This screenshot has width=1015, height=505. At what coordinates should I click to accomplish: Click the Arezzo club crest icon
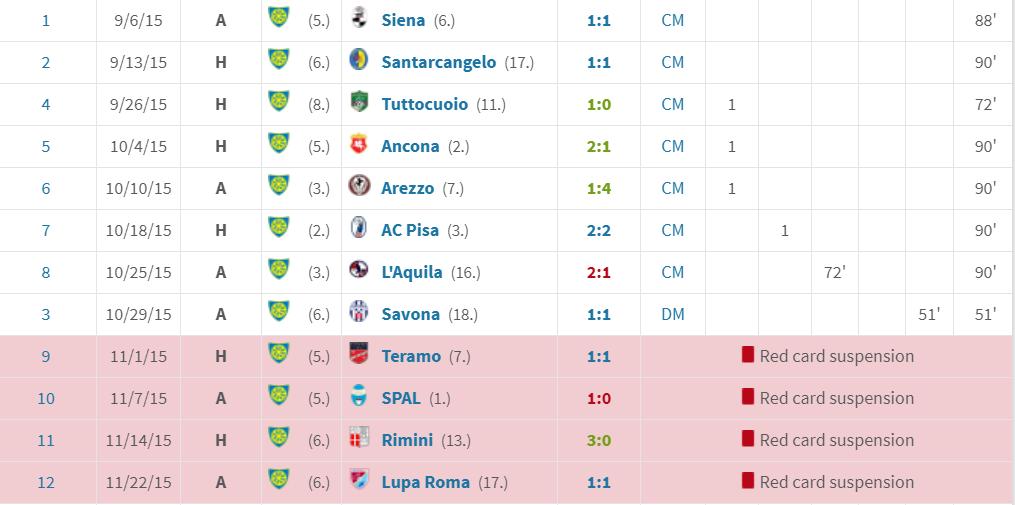(x=359, y=187)
